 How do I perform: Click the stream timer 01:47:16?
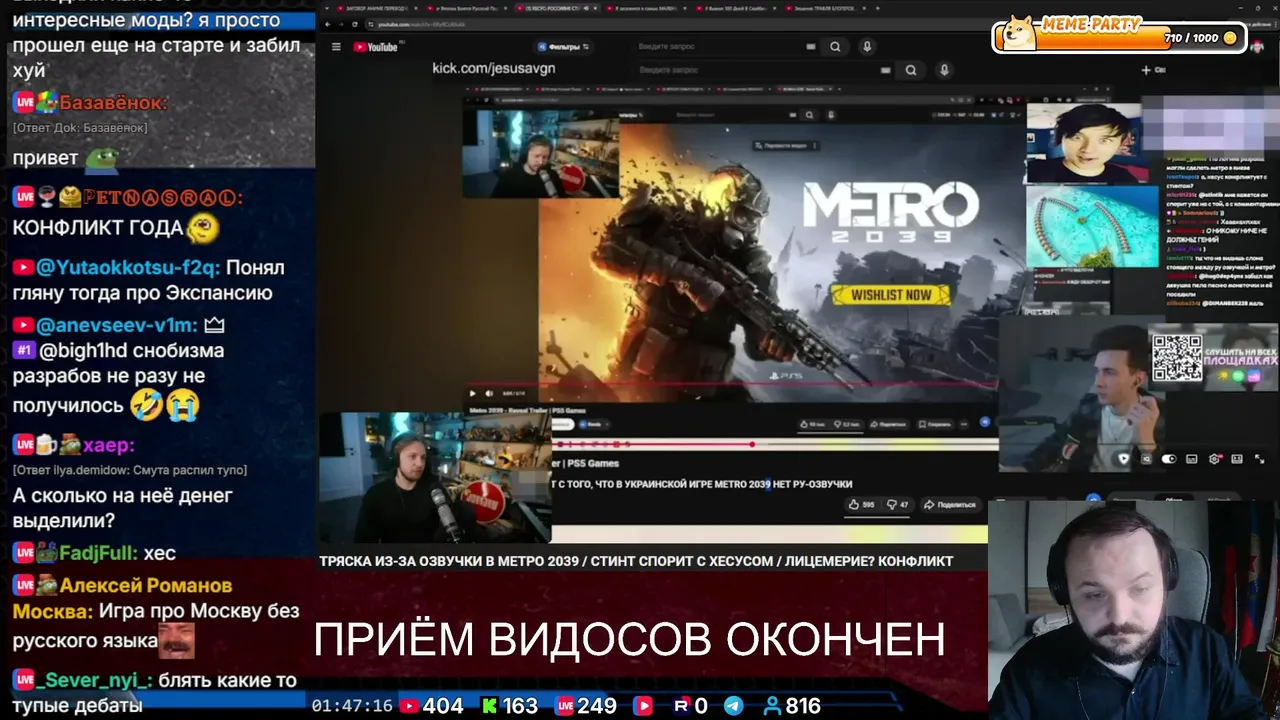pyautogui.click(x=352, y=706)
